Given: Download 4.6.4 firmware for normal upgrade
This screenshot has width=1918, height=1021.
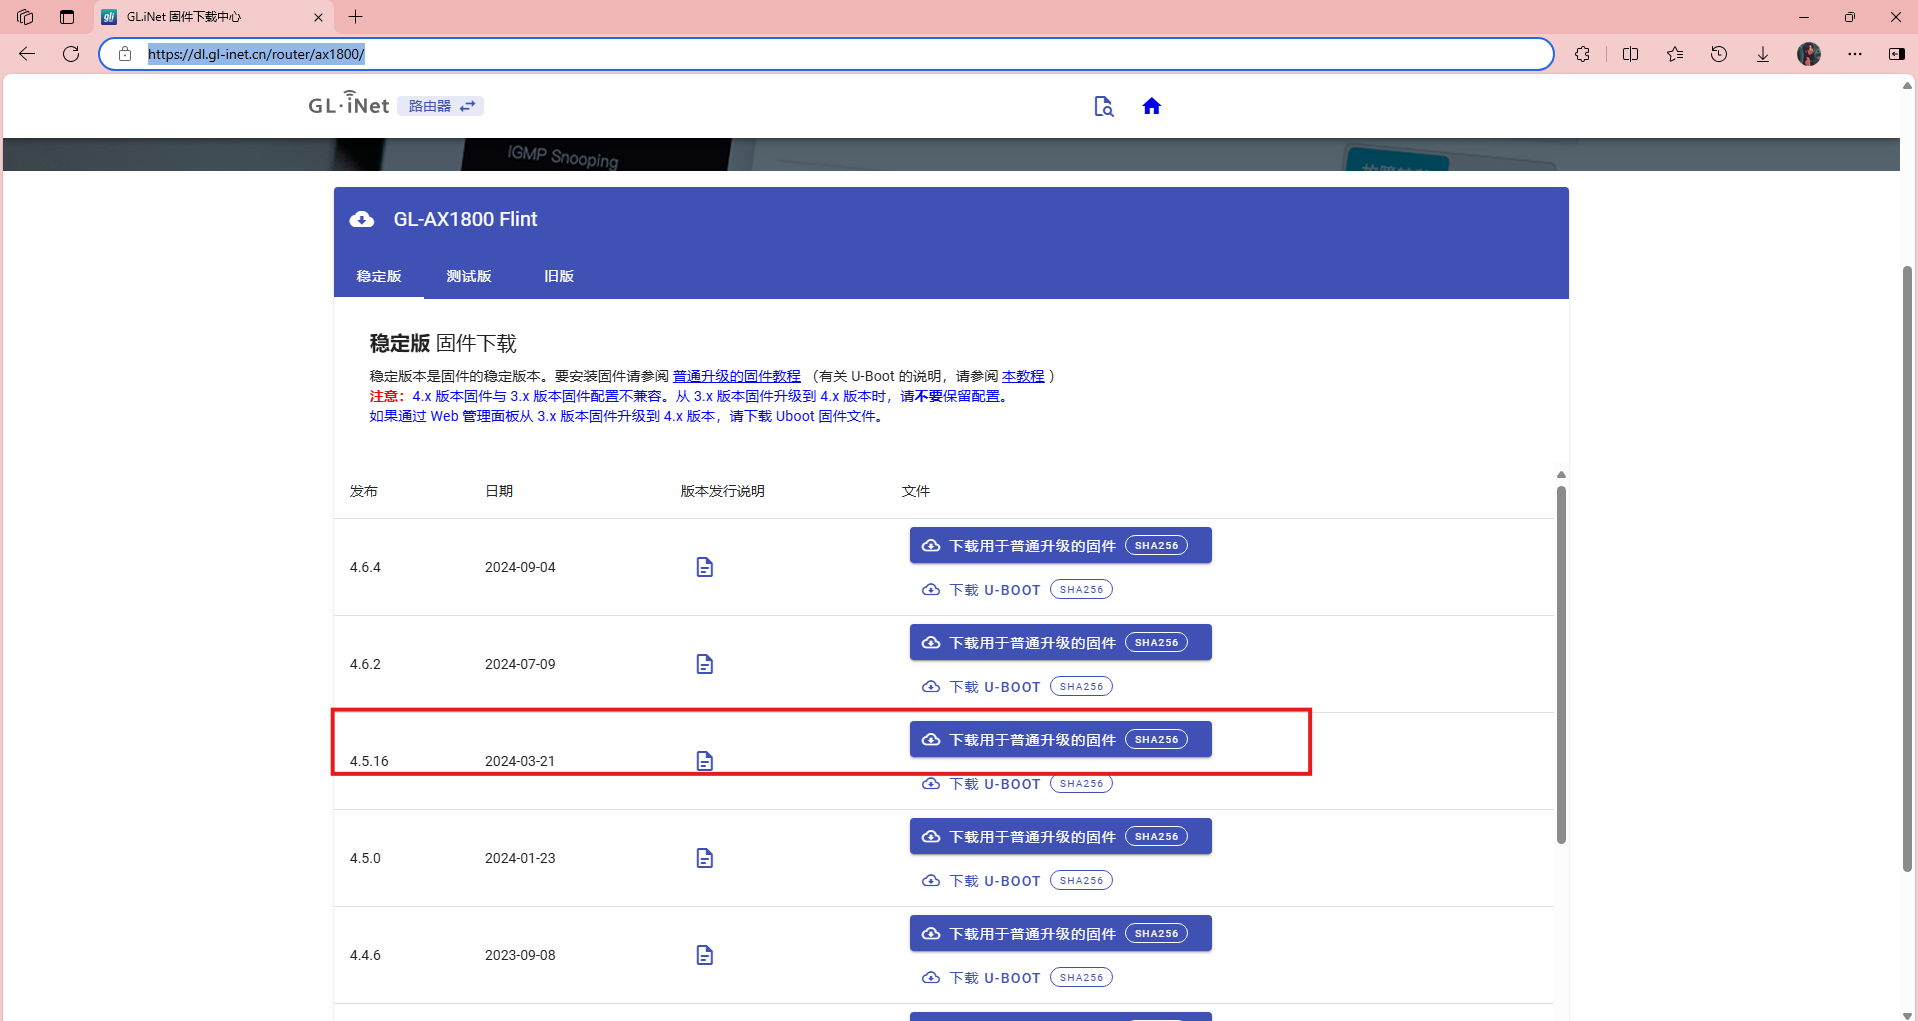Looking at the screenshot, I should click(1030, 546).
